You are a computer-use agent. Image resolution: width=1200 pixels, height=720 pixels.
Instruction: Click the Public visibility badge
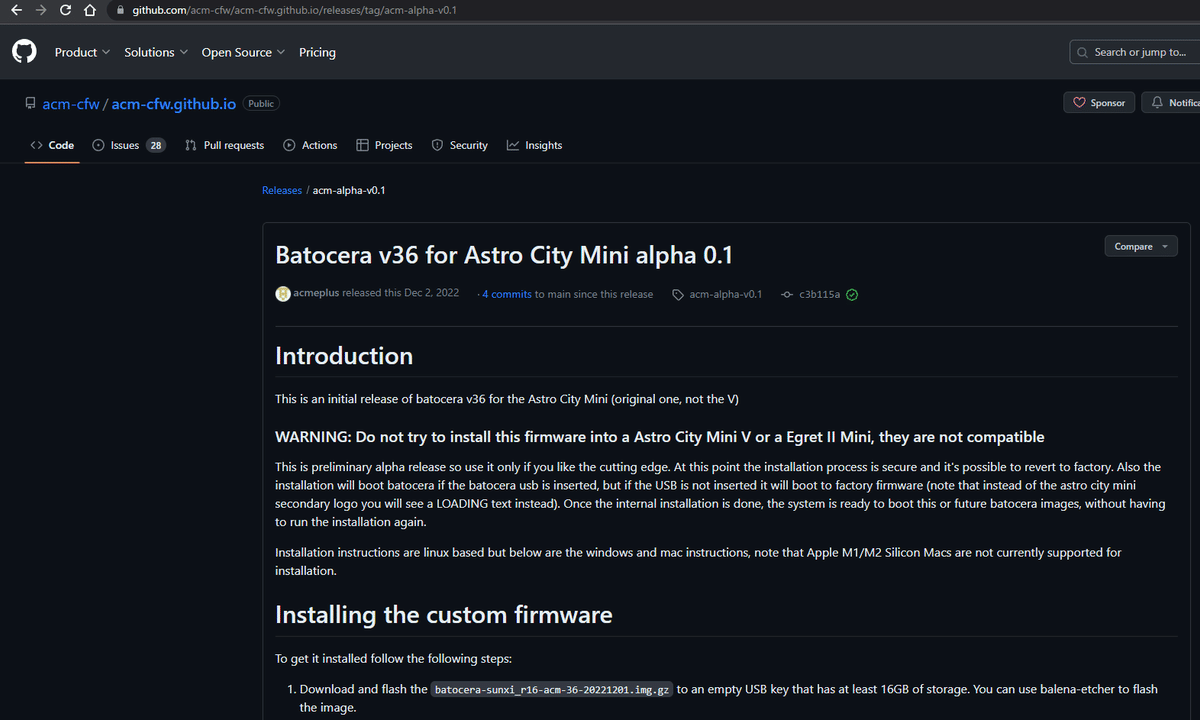point(261,103)
